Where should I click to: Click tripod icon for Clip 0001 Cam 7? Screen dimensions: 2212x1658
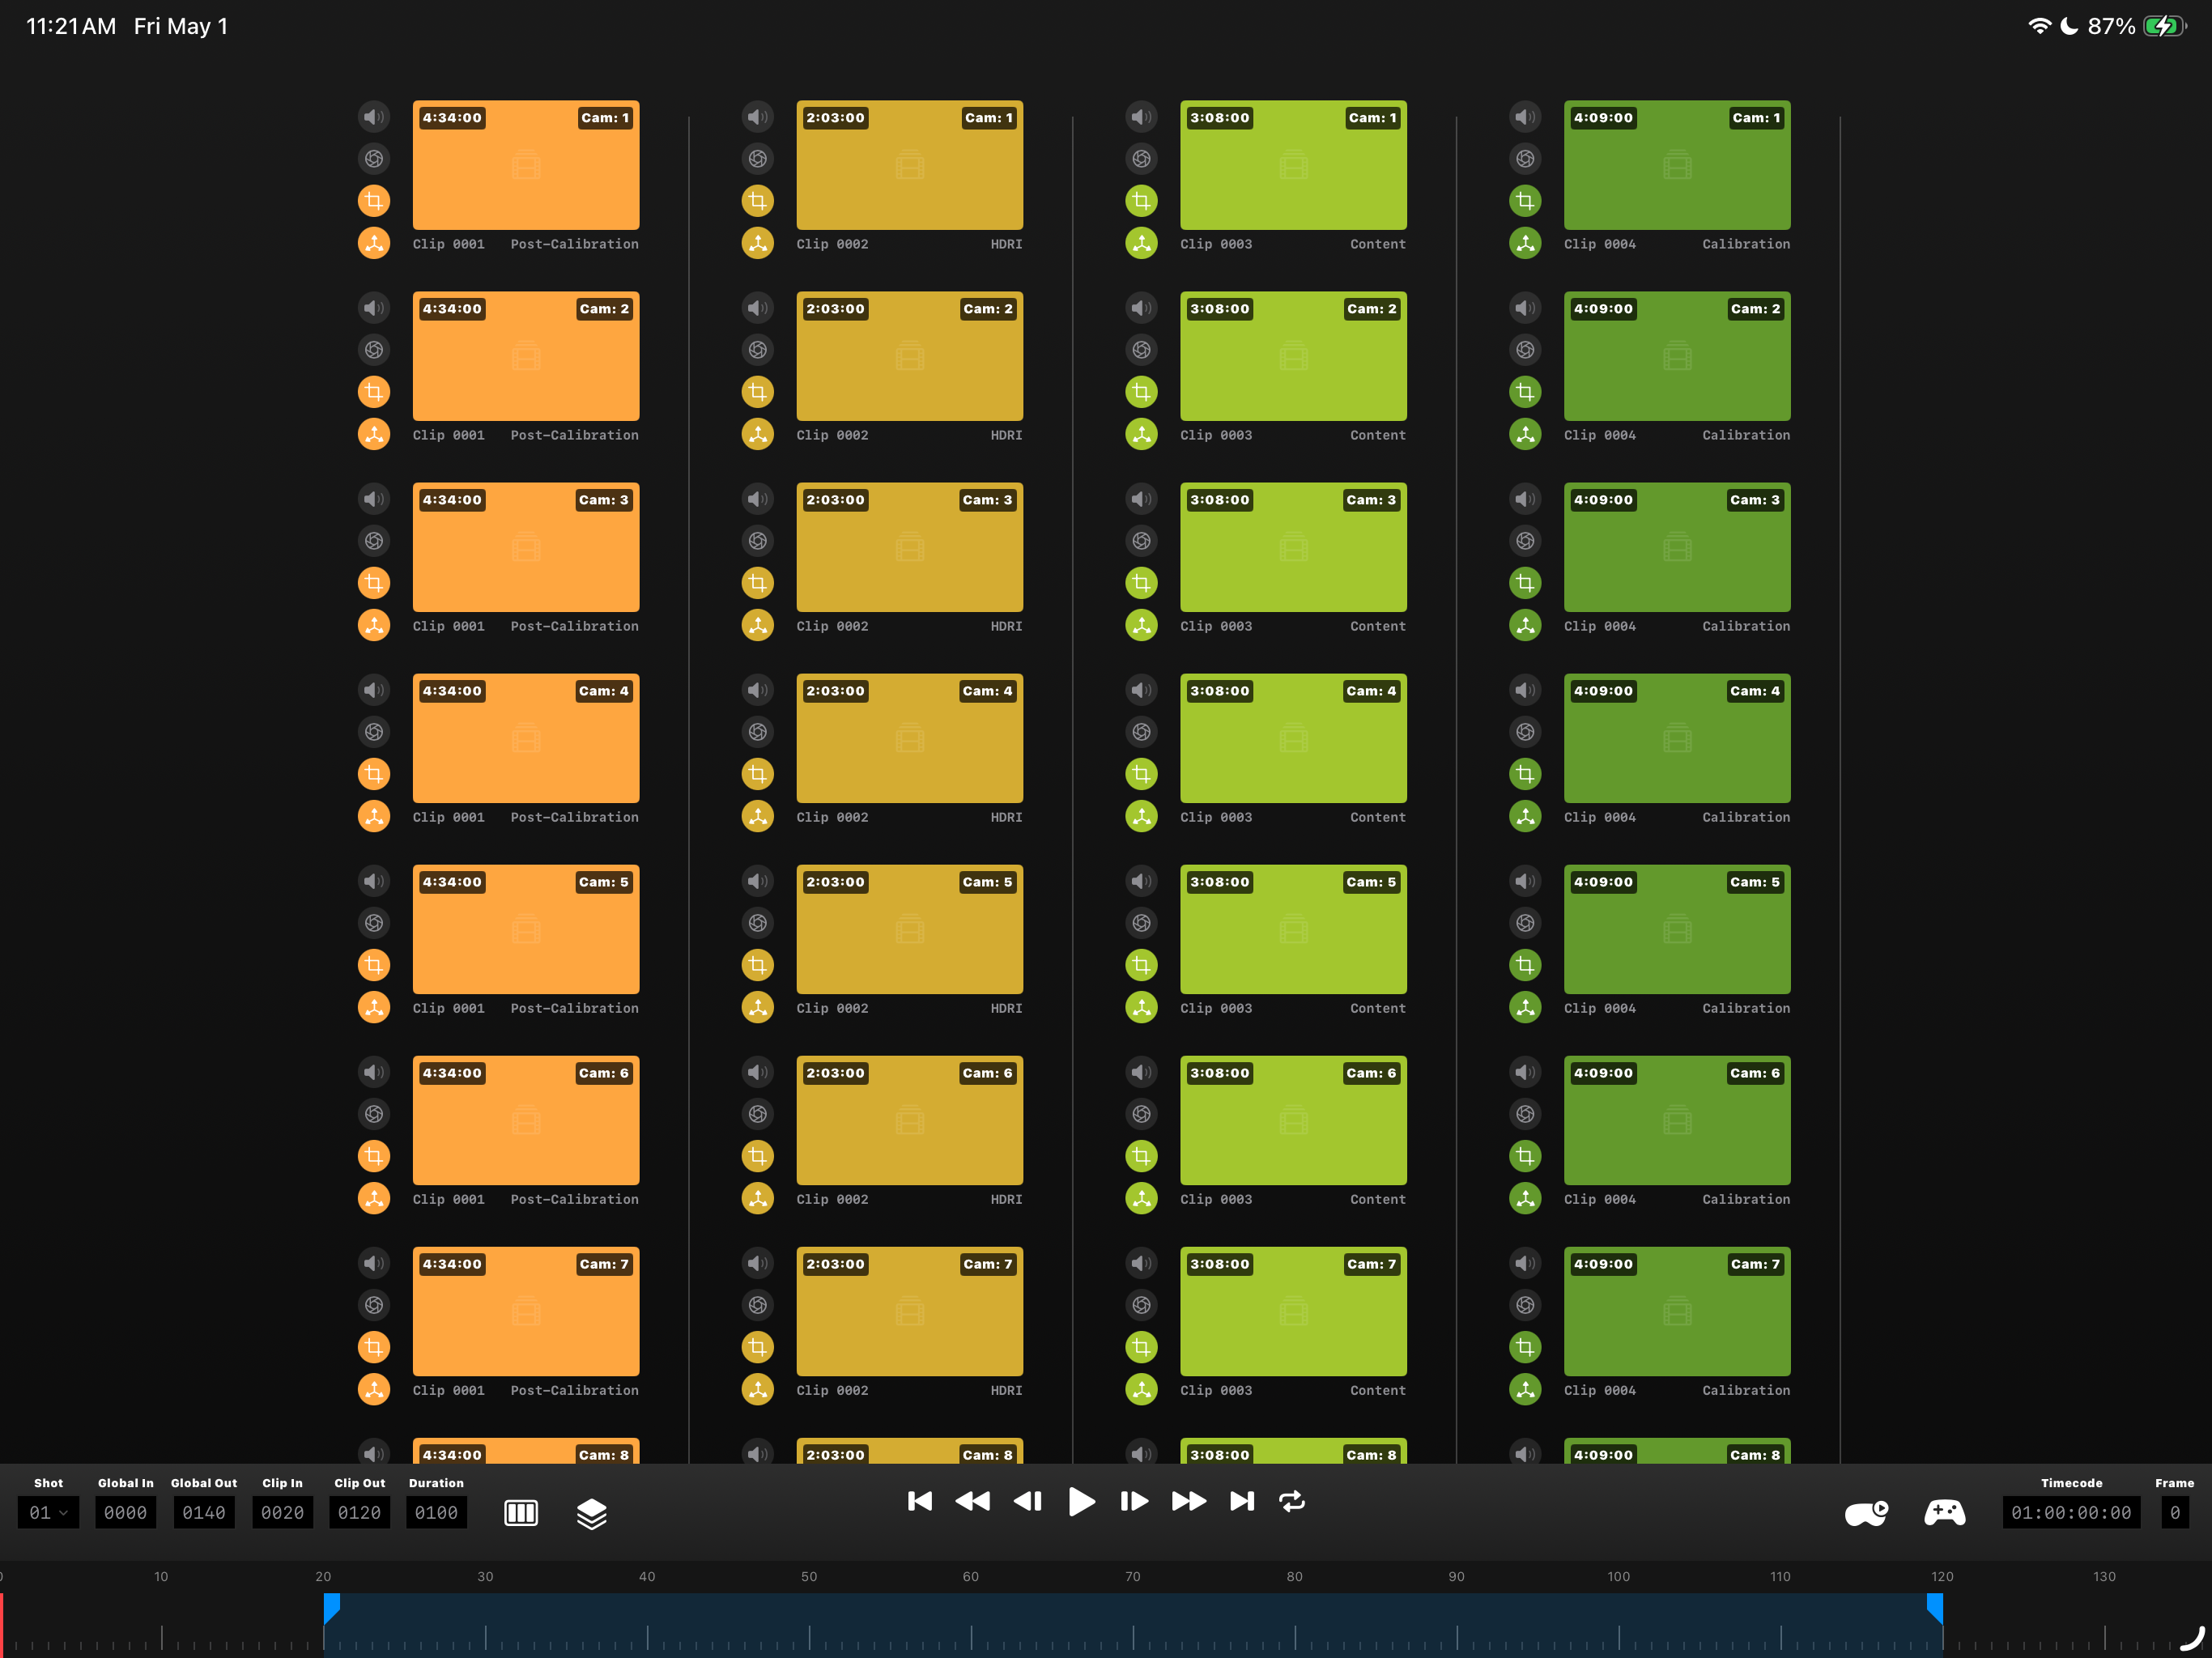tap(374, 1389)
